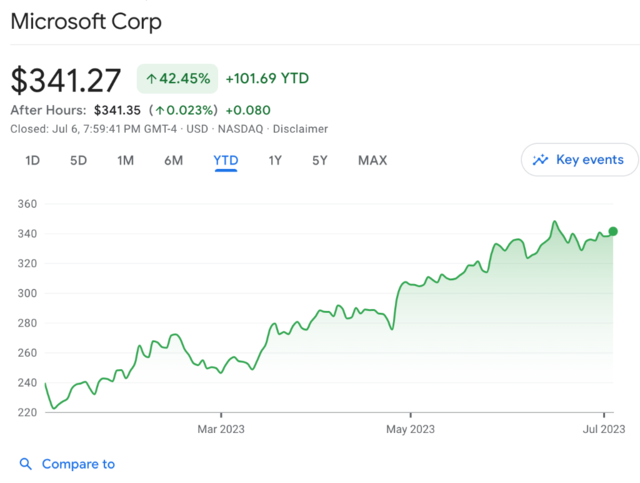This screenshot has height=483, width=640.
Task: Switch to the 5D range tab
Action: coord(78,160)
